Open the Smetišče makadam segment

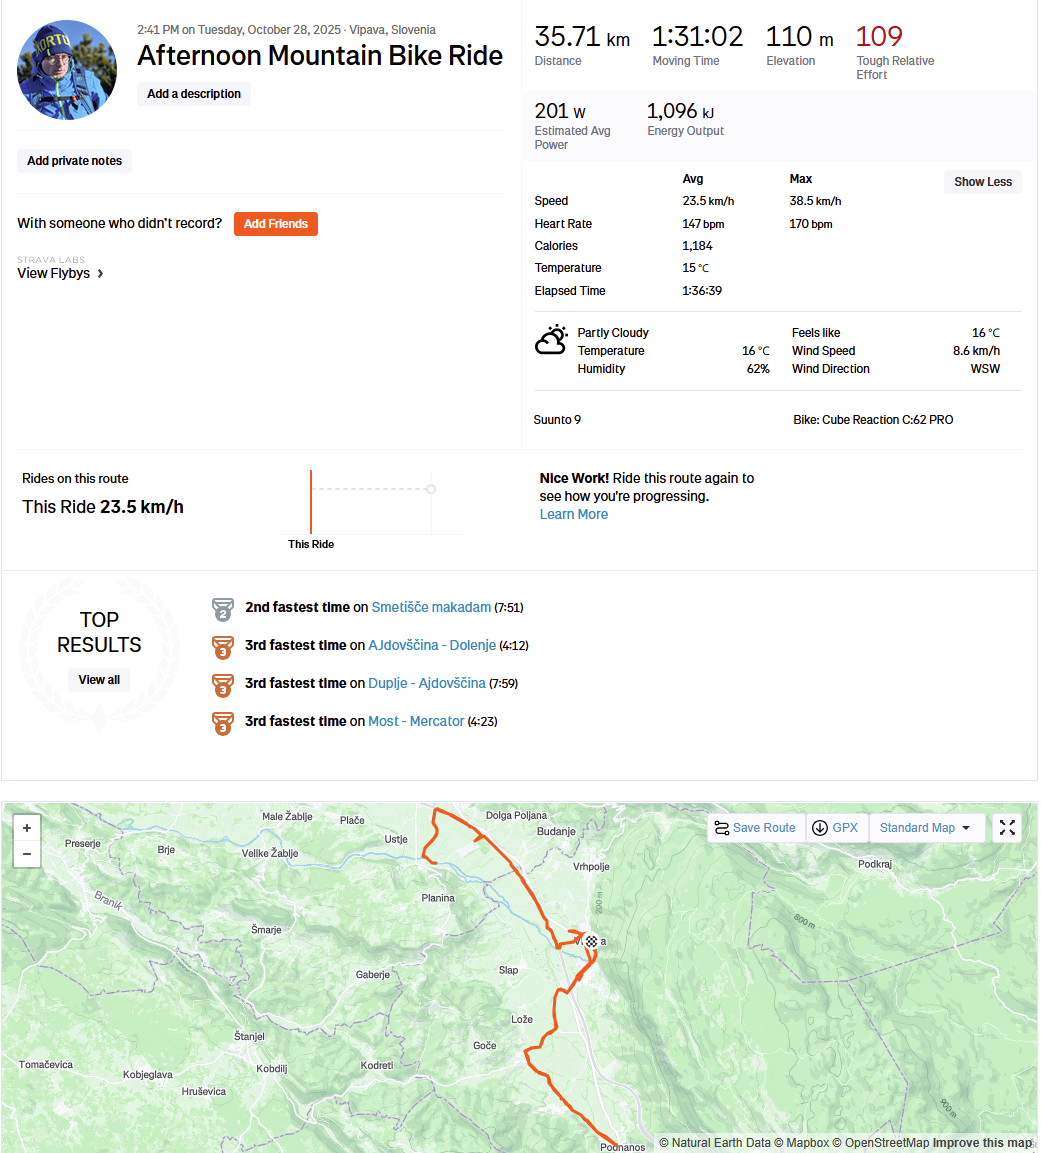pyautogui.click(x=431, y=607)
